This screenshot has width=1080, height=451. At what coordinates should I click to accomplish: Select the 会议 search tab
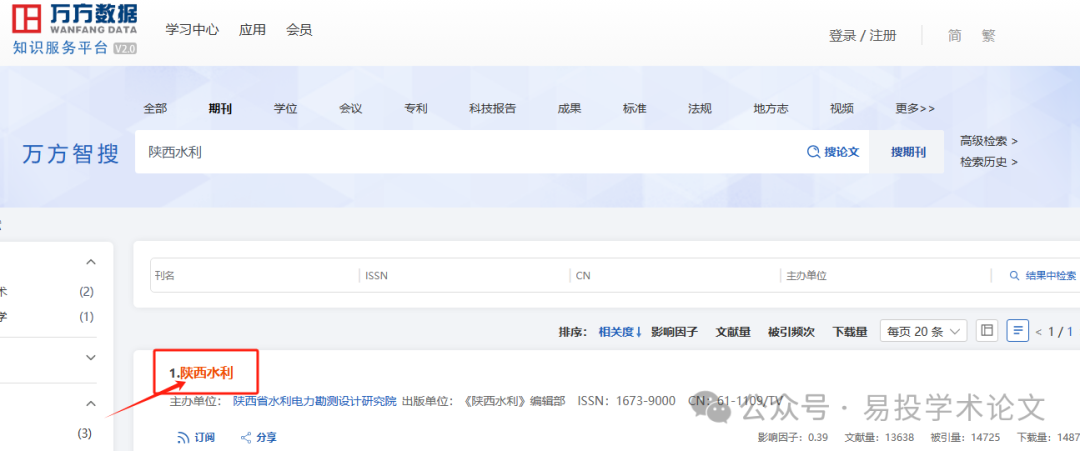(x=351, y=108)
